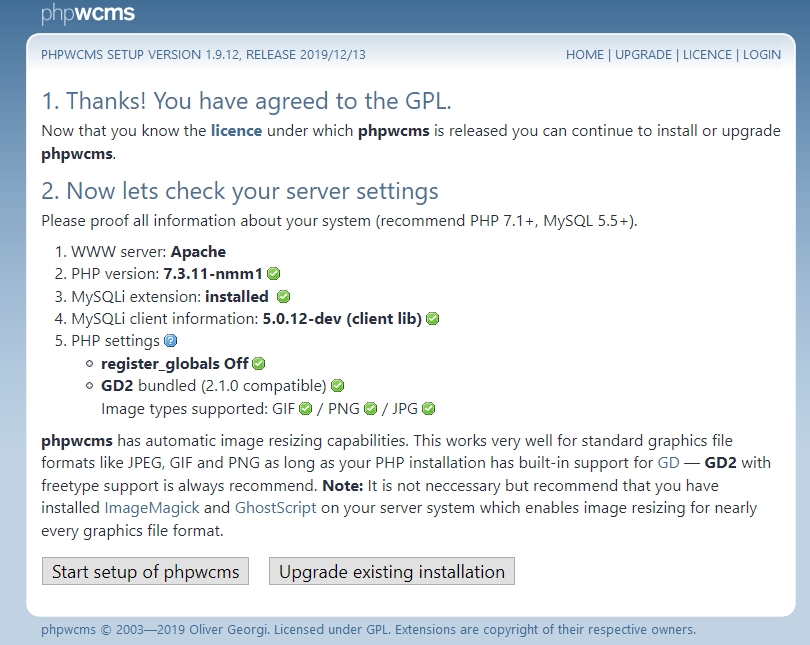Click the PHP version value 7.3.11-nmm1
810x645 pixels.
coord(213,274)
